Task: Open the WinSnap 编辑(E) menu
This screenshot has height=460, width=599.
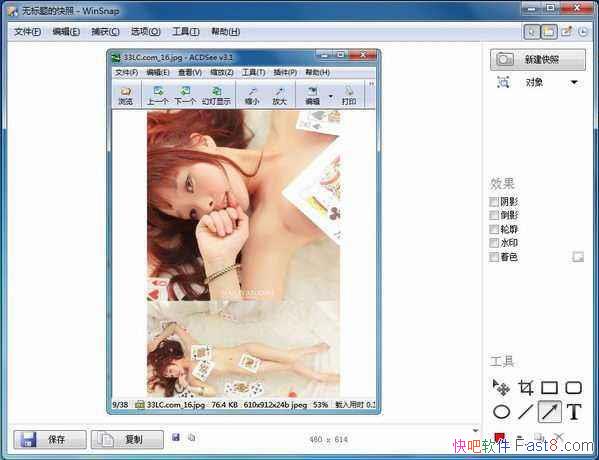Action: tap(66, 31)
